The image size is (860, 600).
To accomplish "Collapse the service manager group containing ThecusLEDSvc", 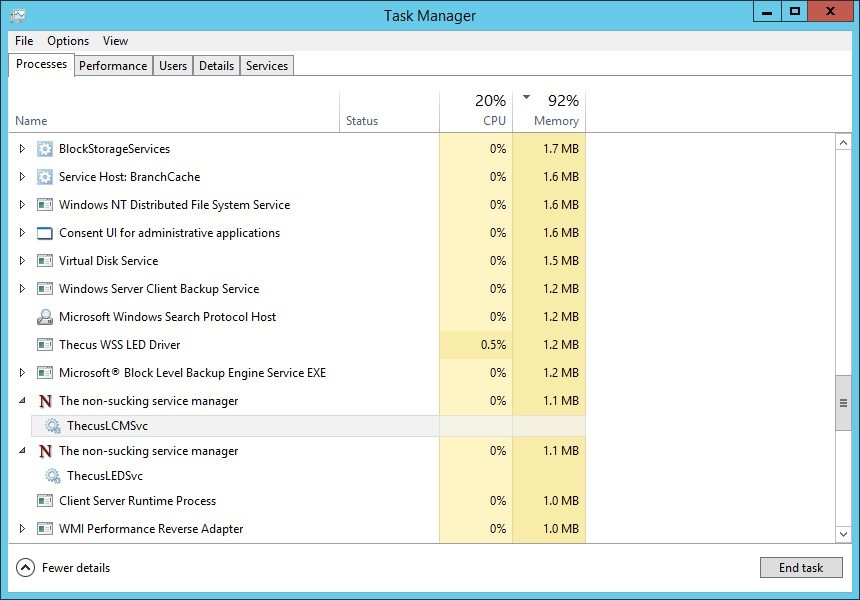I will pos(22,450).
